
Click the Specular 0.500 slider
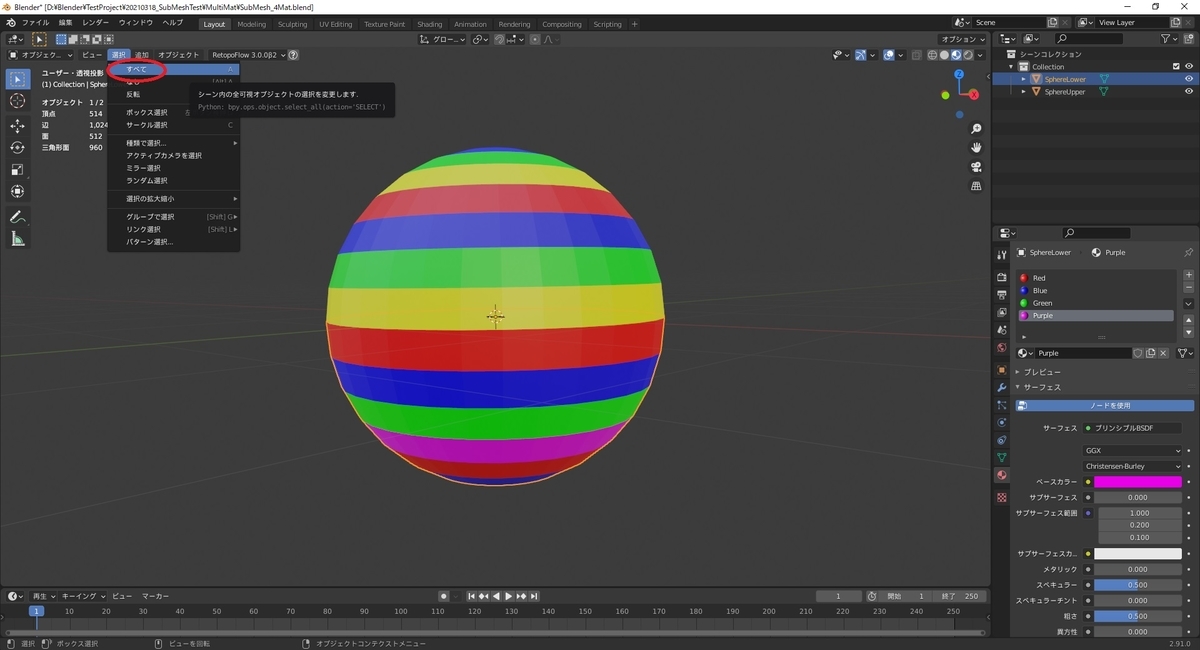[1138, 585]
